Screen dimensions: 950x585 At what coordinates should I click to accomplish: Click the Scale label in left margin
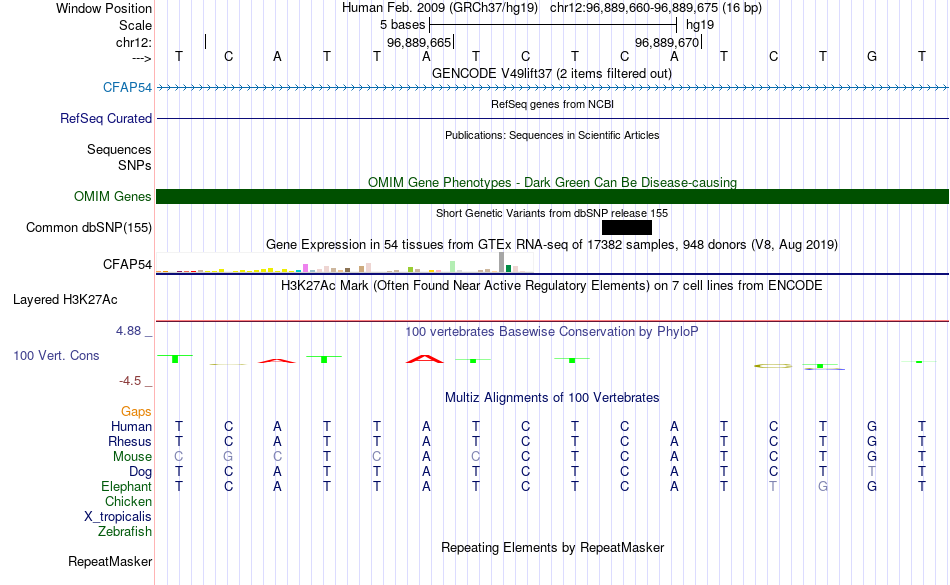point(135,25)
